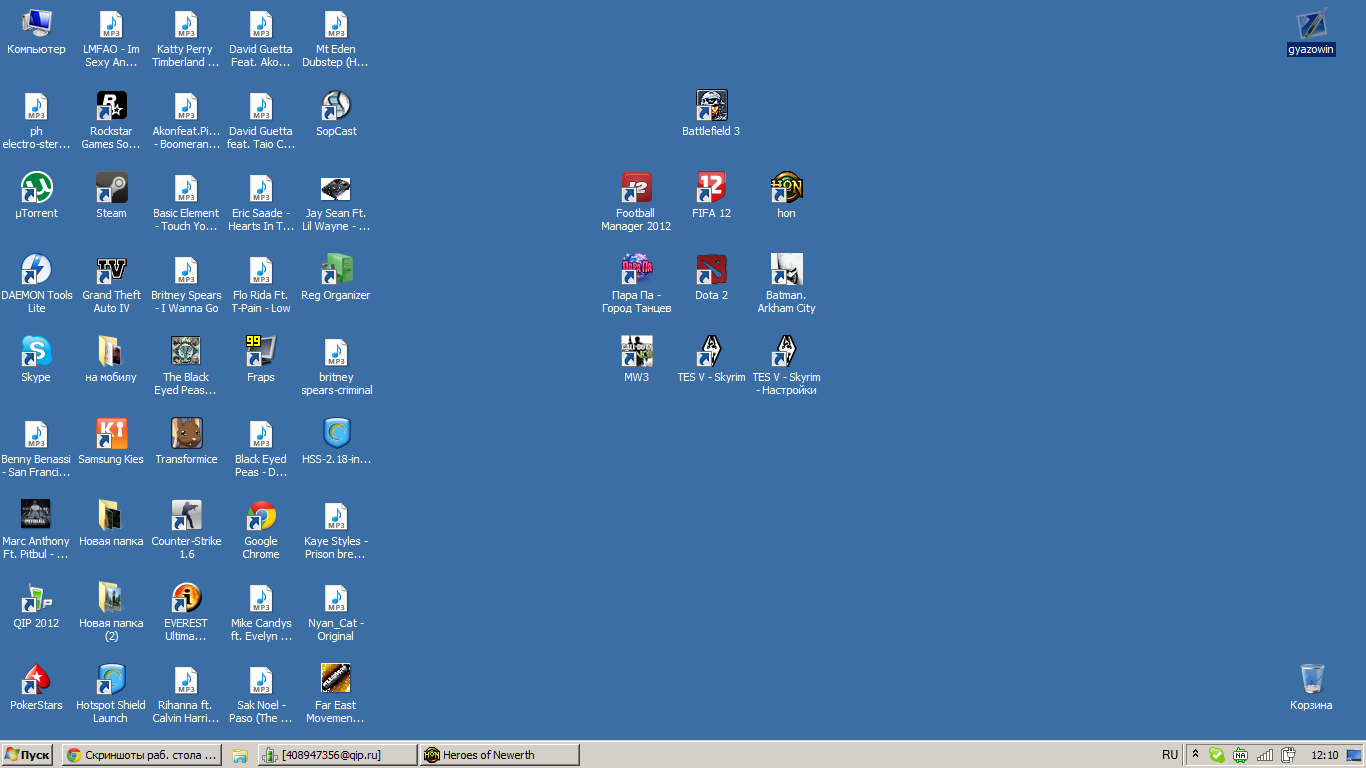Select the Rihanna ft. Calvin Harris MP3
The image size is (1366, 768).
[186, 694]
